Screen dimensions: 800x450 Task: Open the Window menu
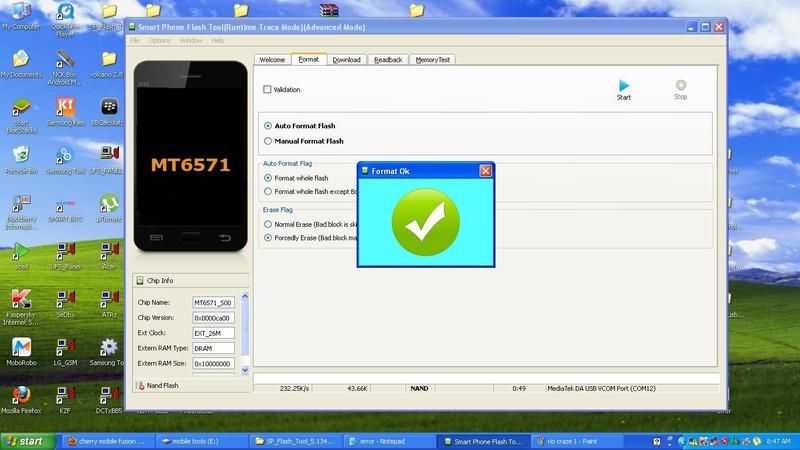(191, 40)
